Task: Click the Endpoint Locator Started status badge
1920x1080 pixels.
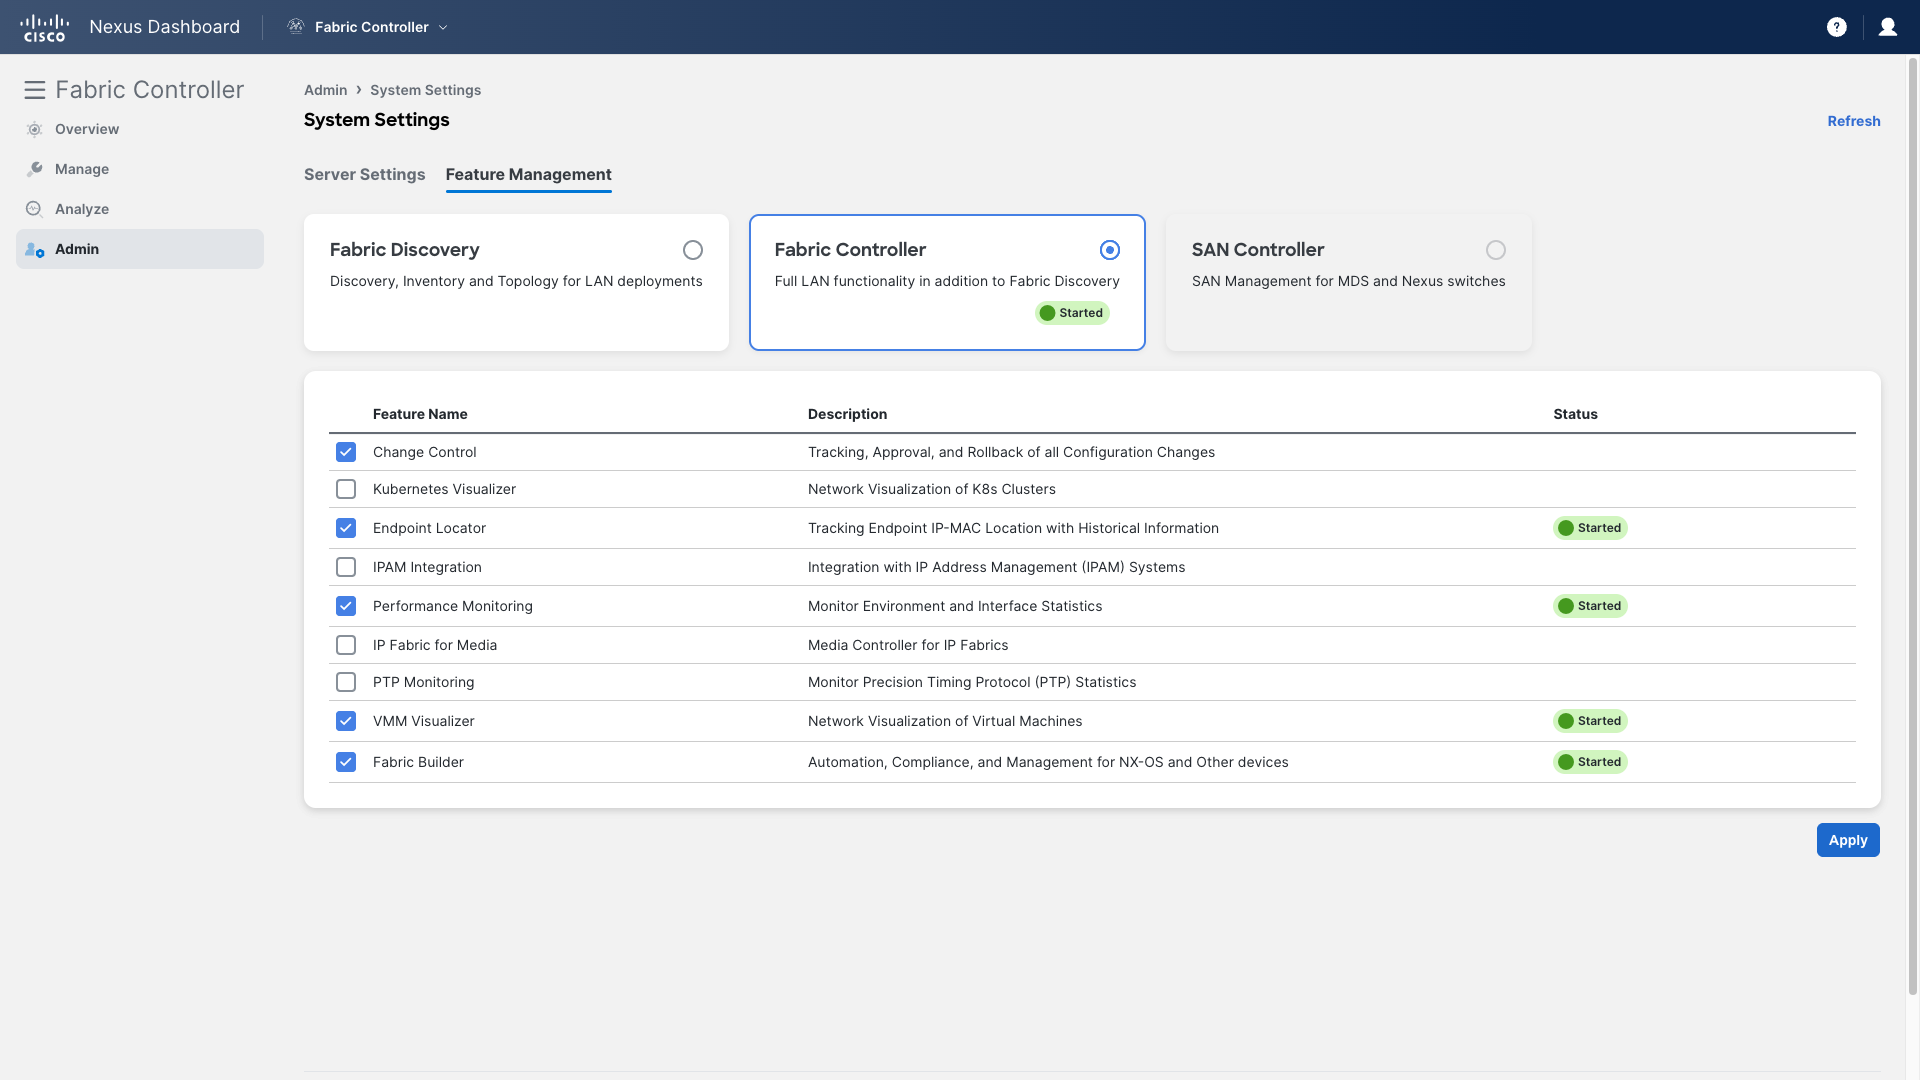Action: click(1590, 528)
